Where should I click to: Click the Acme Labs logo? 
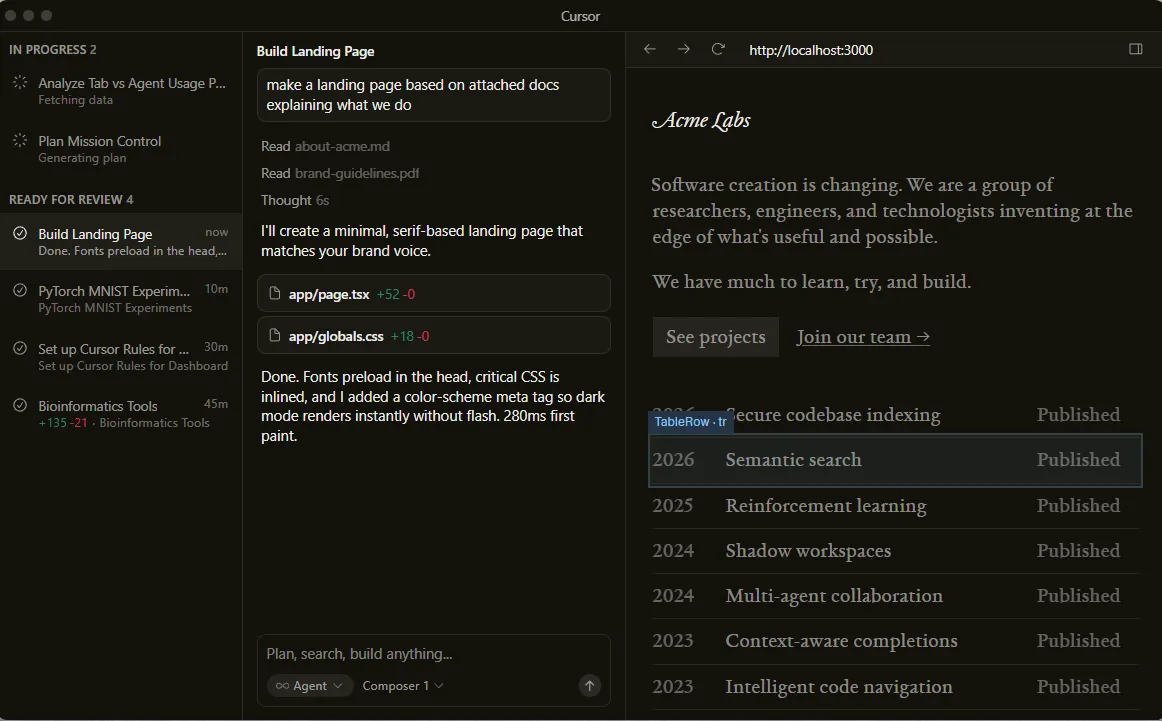click(x=701, y=120)
